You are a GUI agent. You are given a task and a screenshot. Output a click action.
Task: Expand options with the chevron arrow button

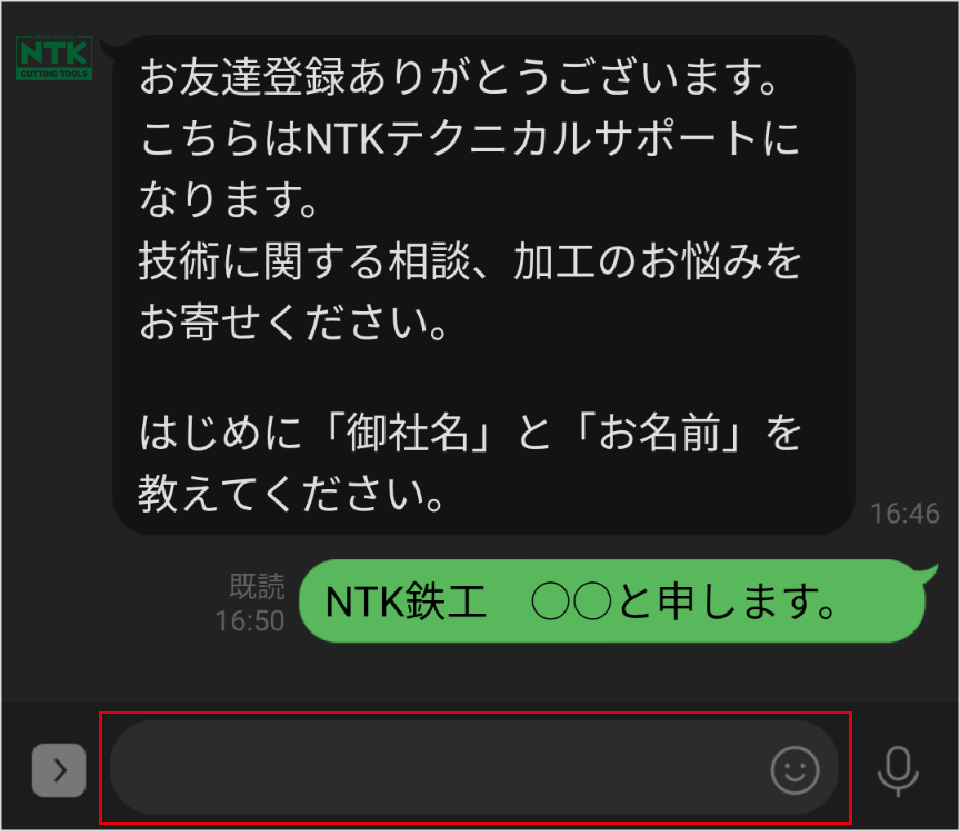(x=59, y=770)
